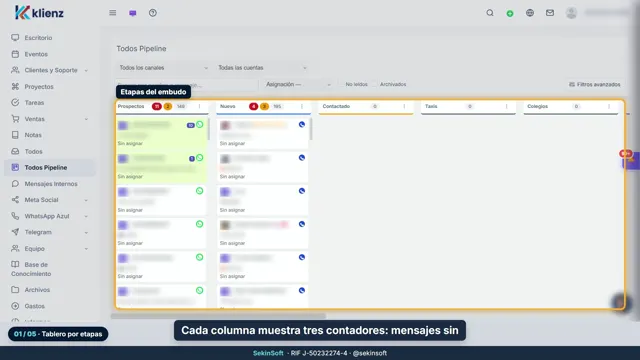
Task: Open the mail envelope icon
Action: (x=550, y=13)
